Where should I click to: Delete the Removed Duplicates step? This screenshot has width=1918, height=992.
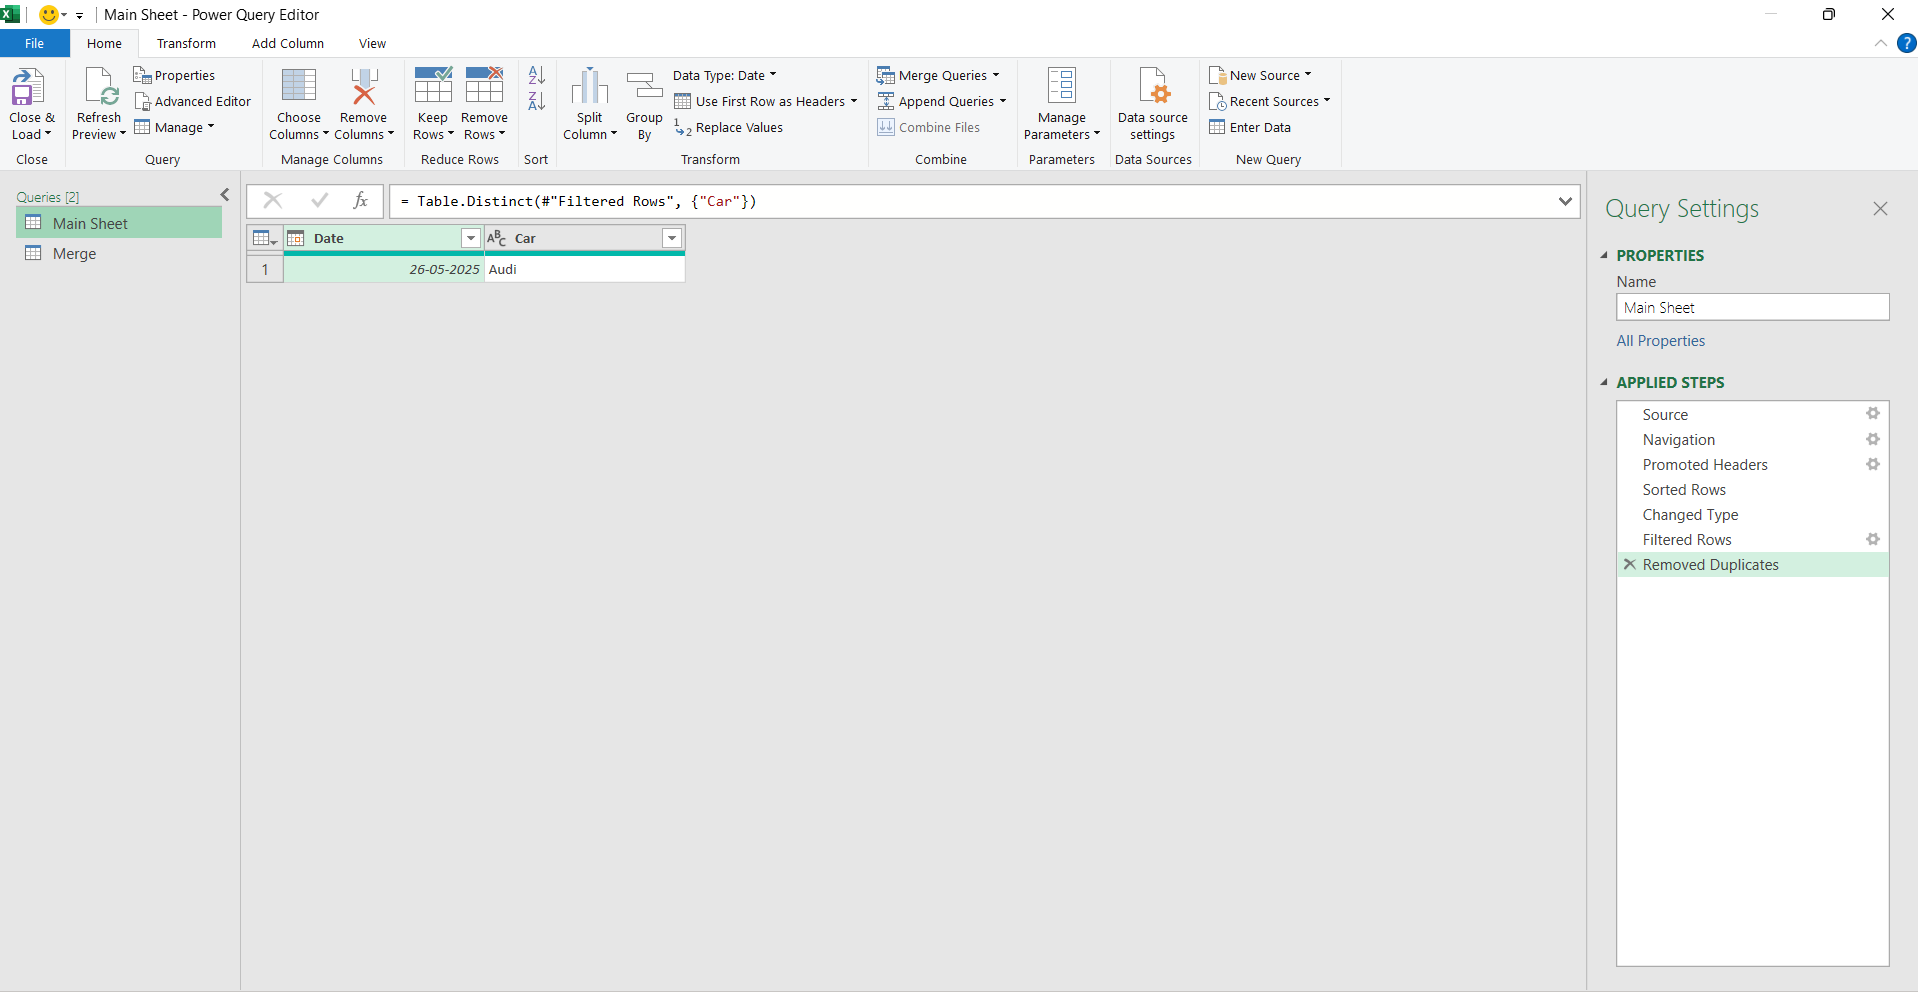(1630, 564)
